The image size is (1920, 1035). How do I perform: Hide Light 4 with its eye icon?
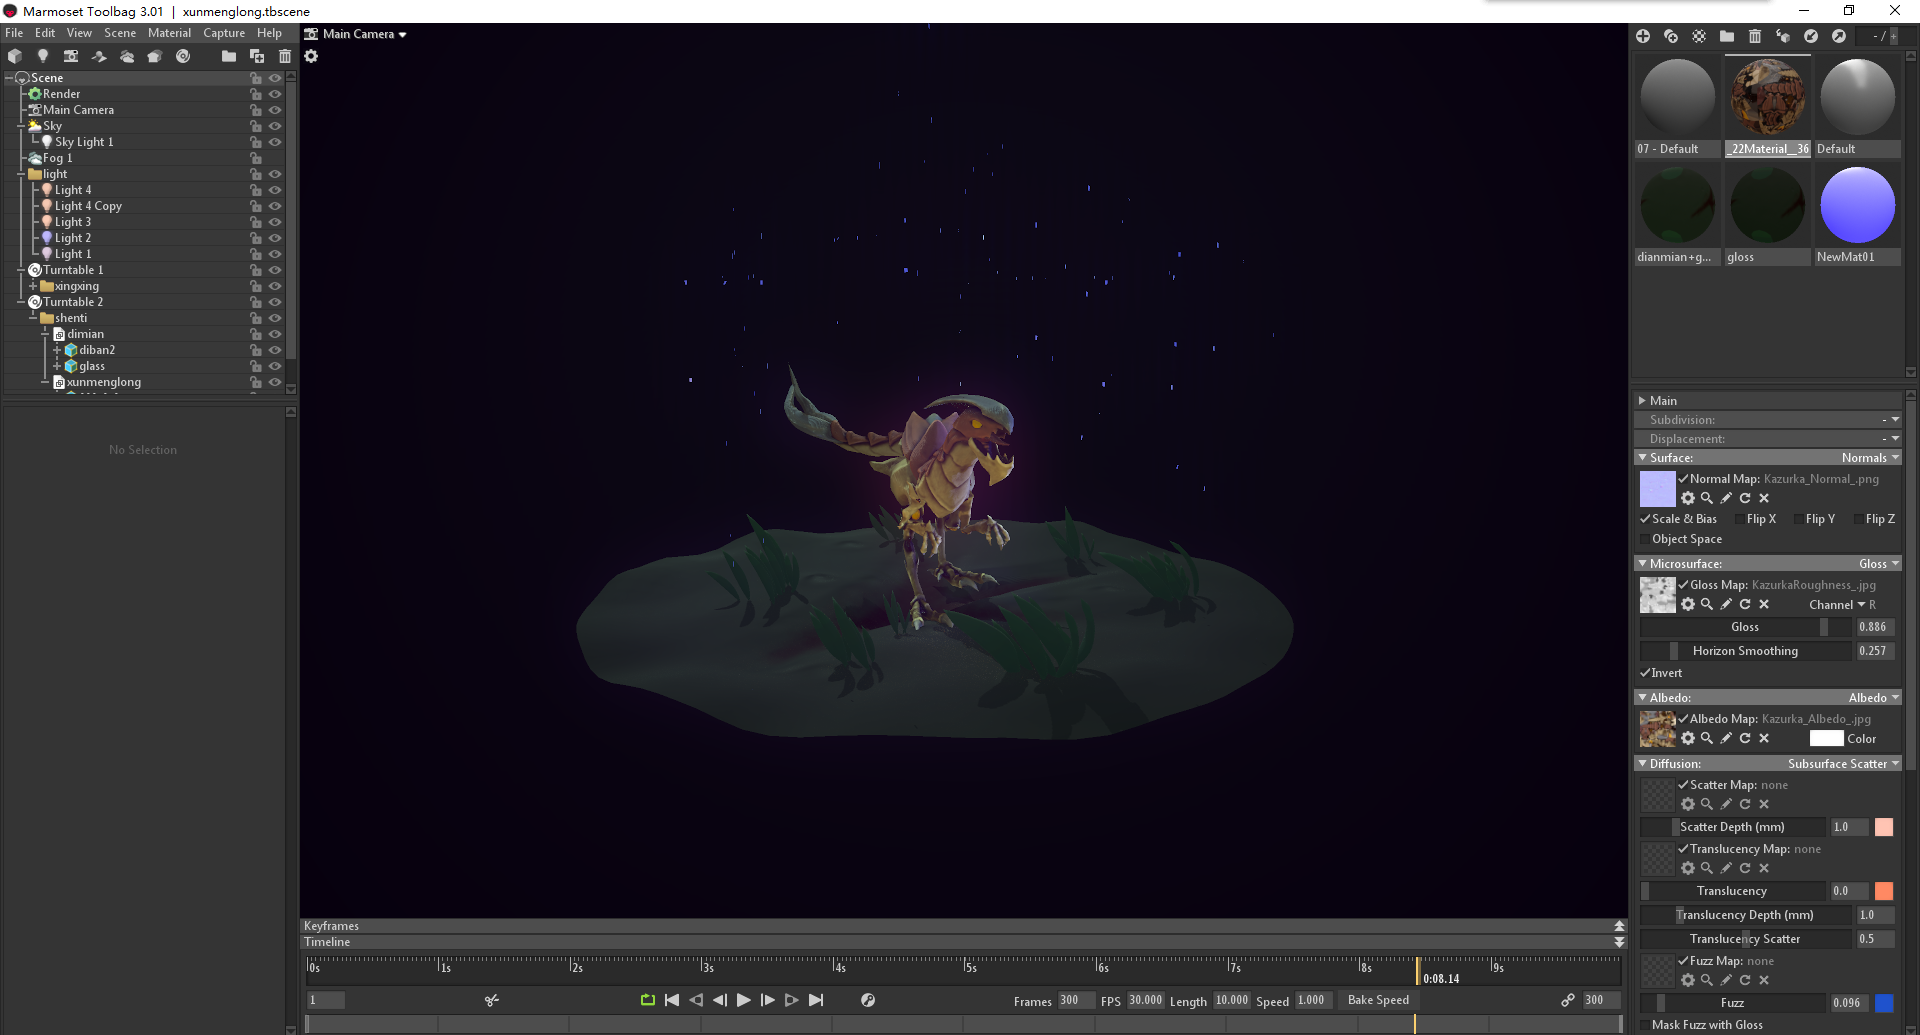tap(275, 190)
